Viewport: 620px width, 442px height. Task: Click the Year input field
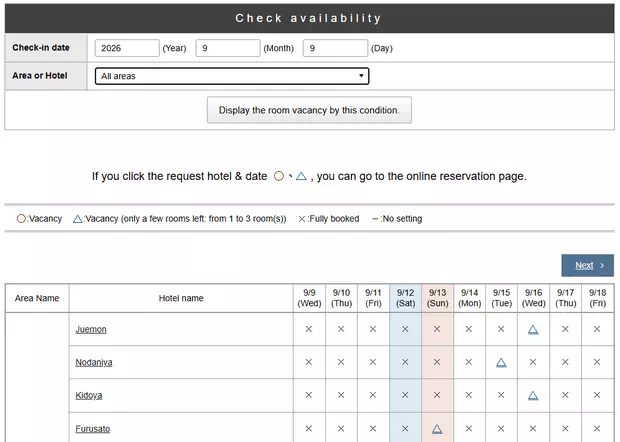(127, 48)
